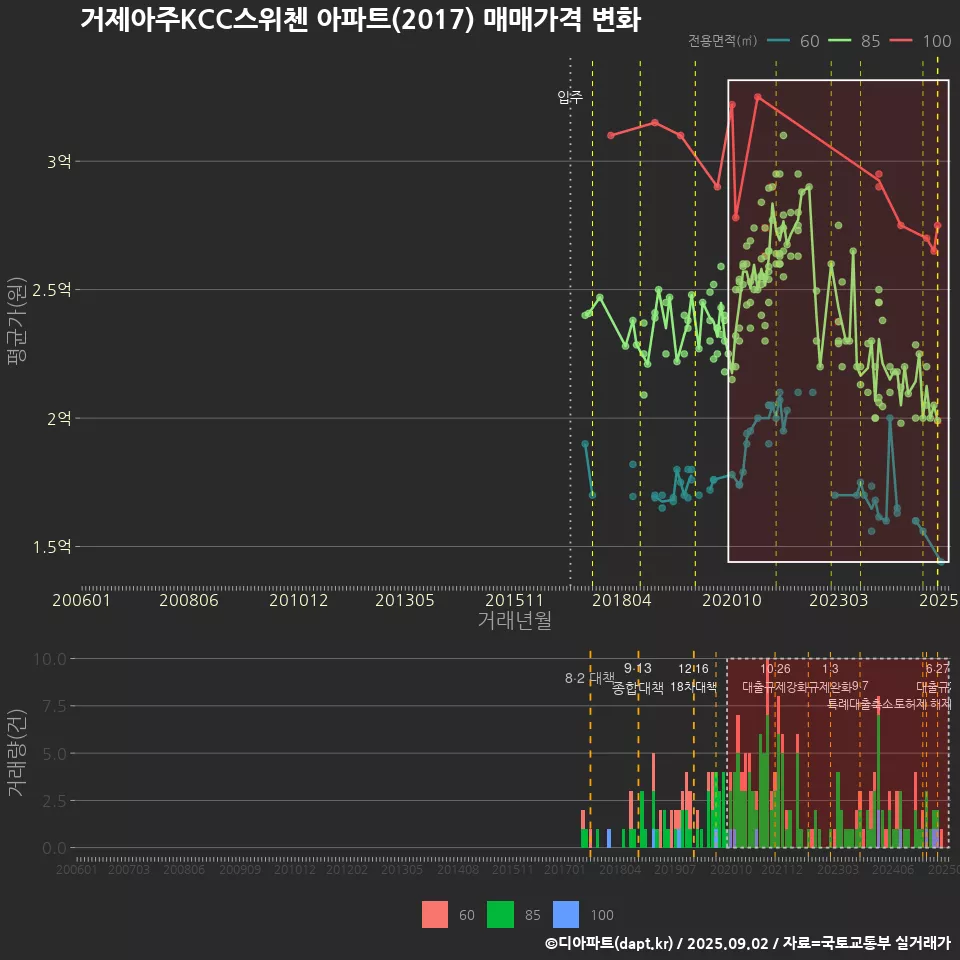Select the 전용면적(㎡) legend label
Viewport: 960px width, 960px height.
click(722, 41)
